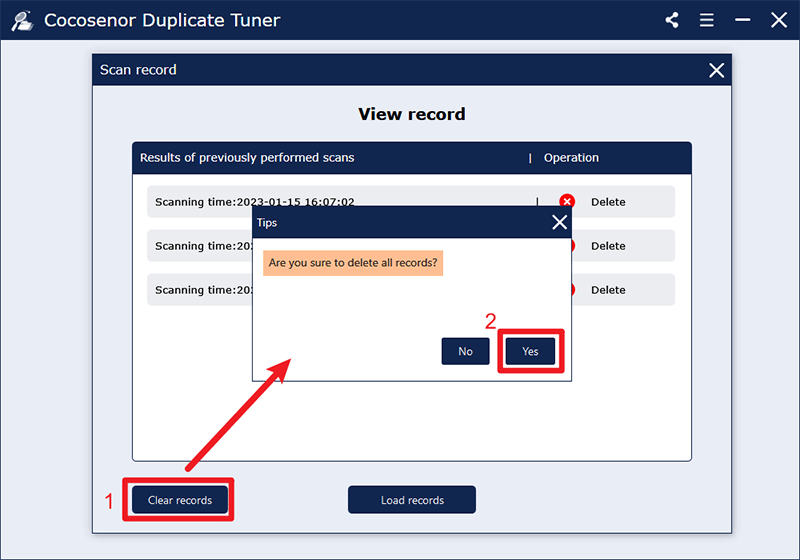Click Delete label of third scan record
Screen dimensions: 800x560
(608, 290)
